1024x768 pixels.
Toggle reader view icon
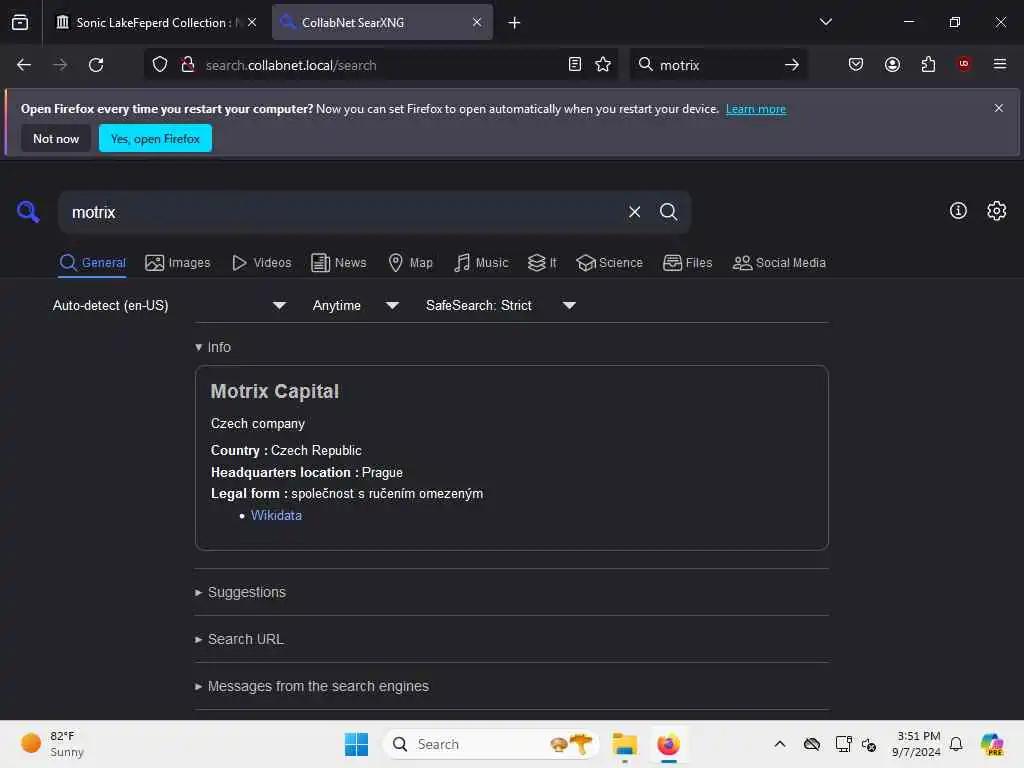pos(575,64)
